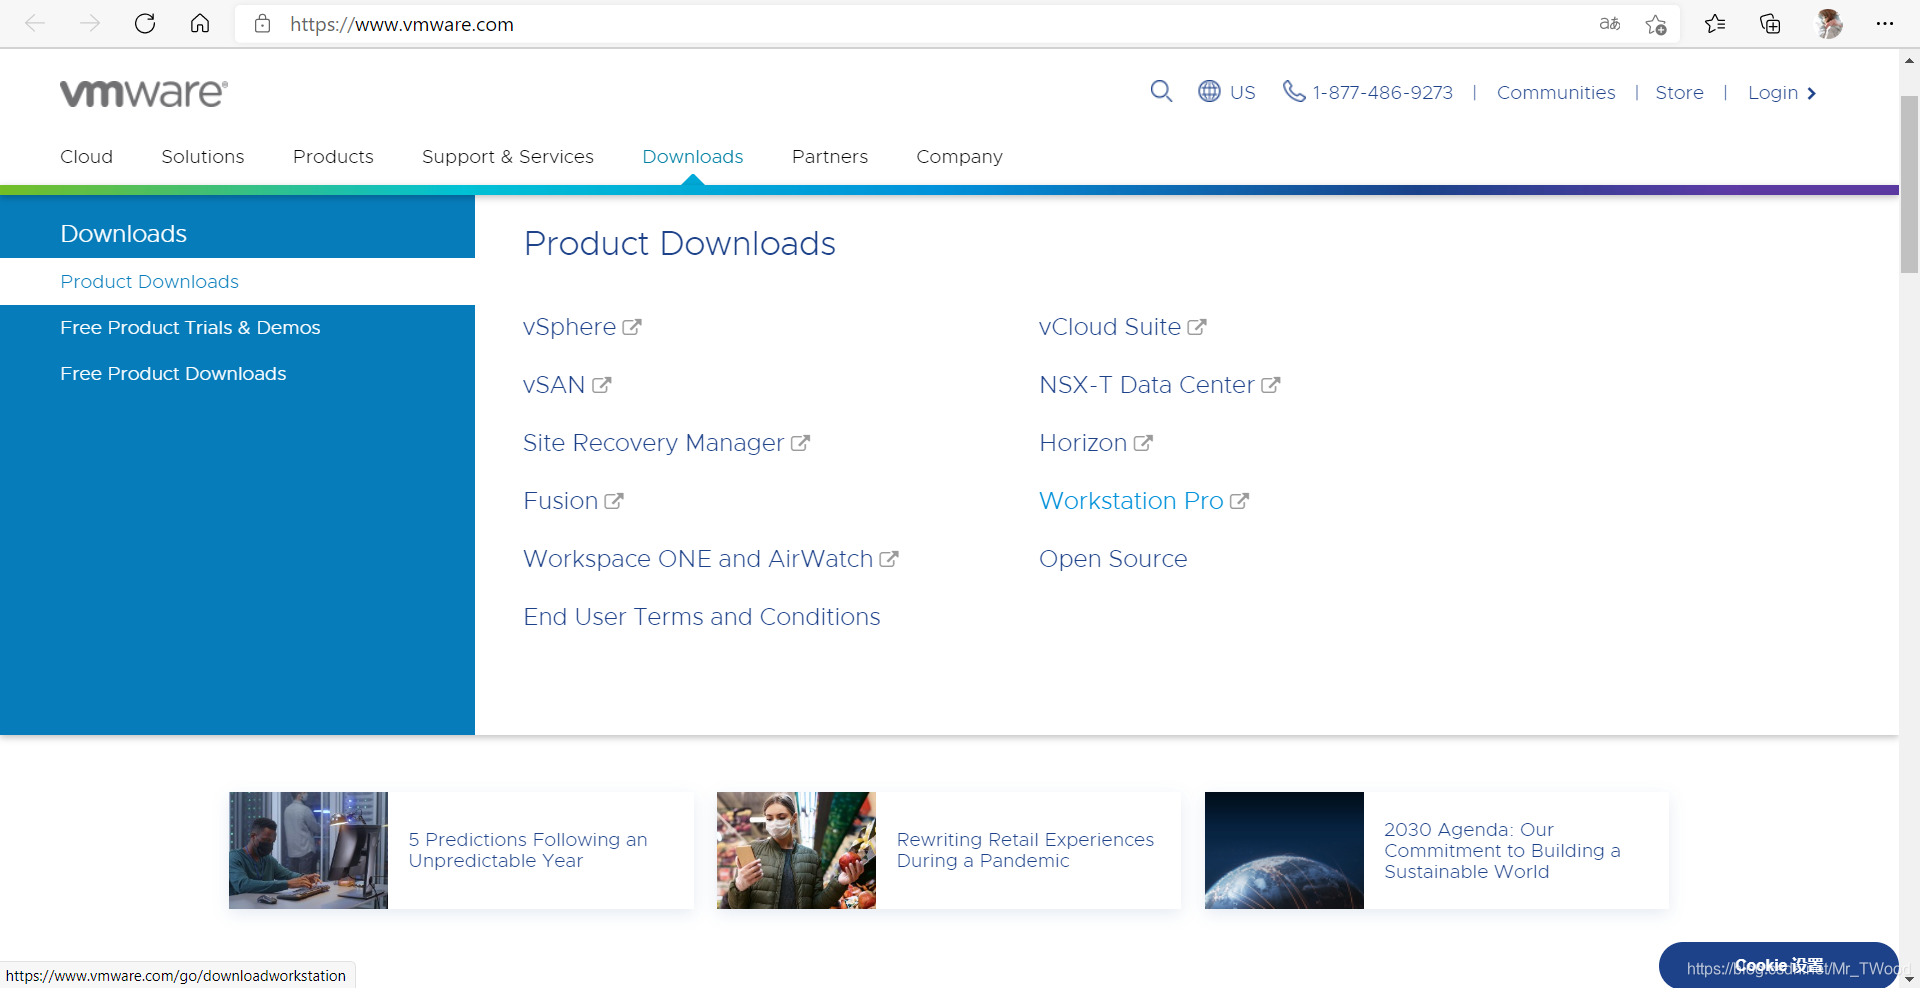Open Support & Services menu
The width and height of the screenshot is (1920, 988).
(508, 157)
